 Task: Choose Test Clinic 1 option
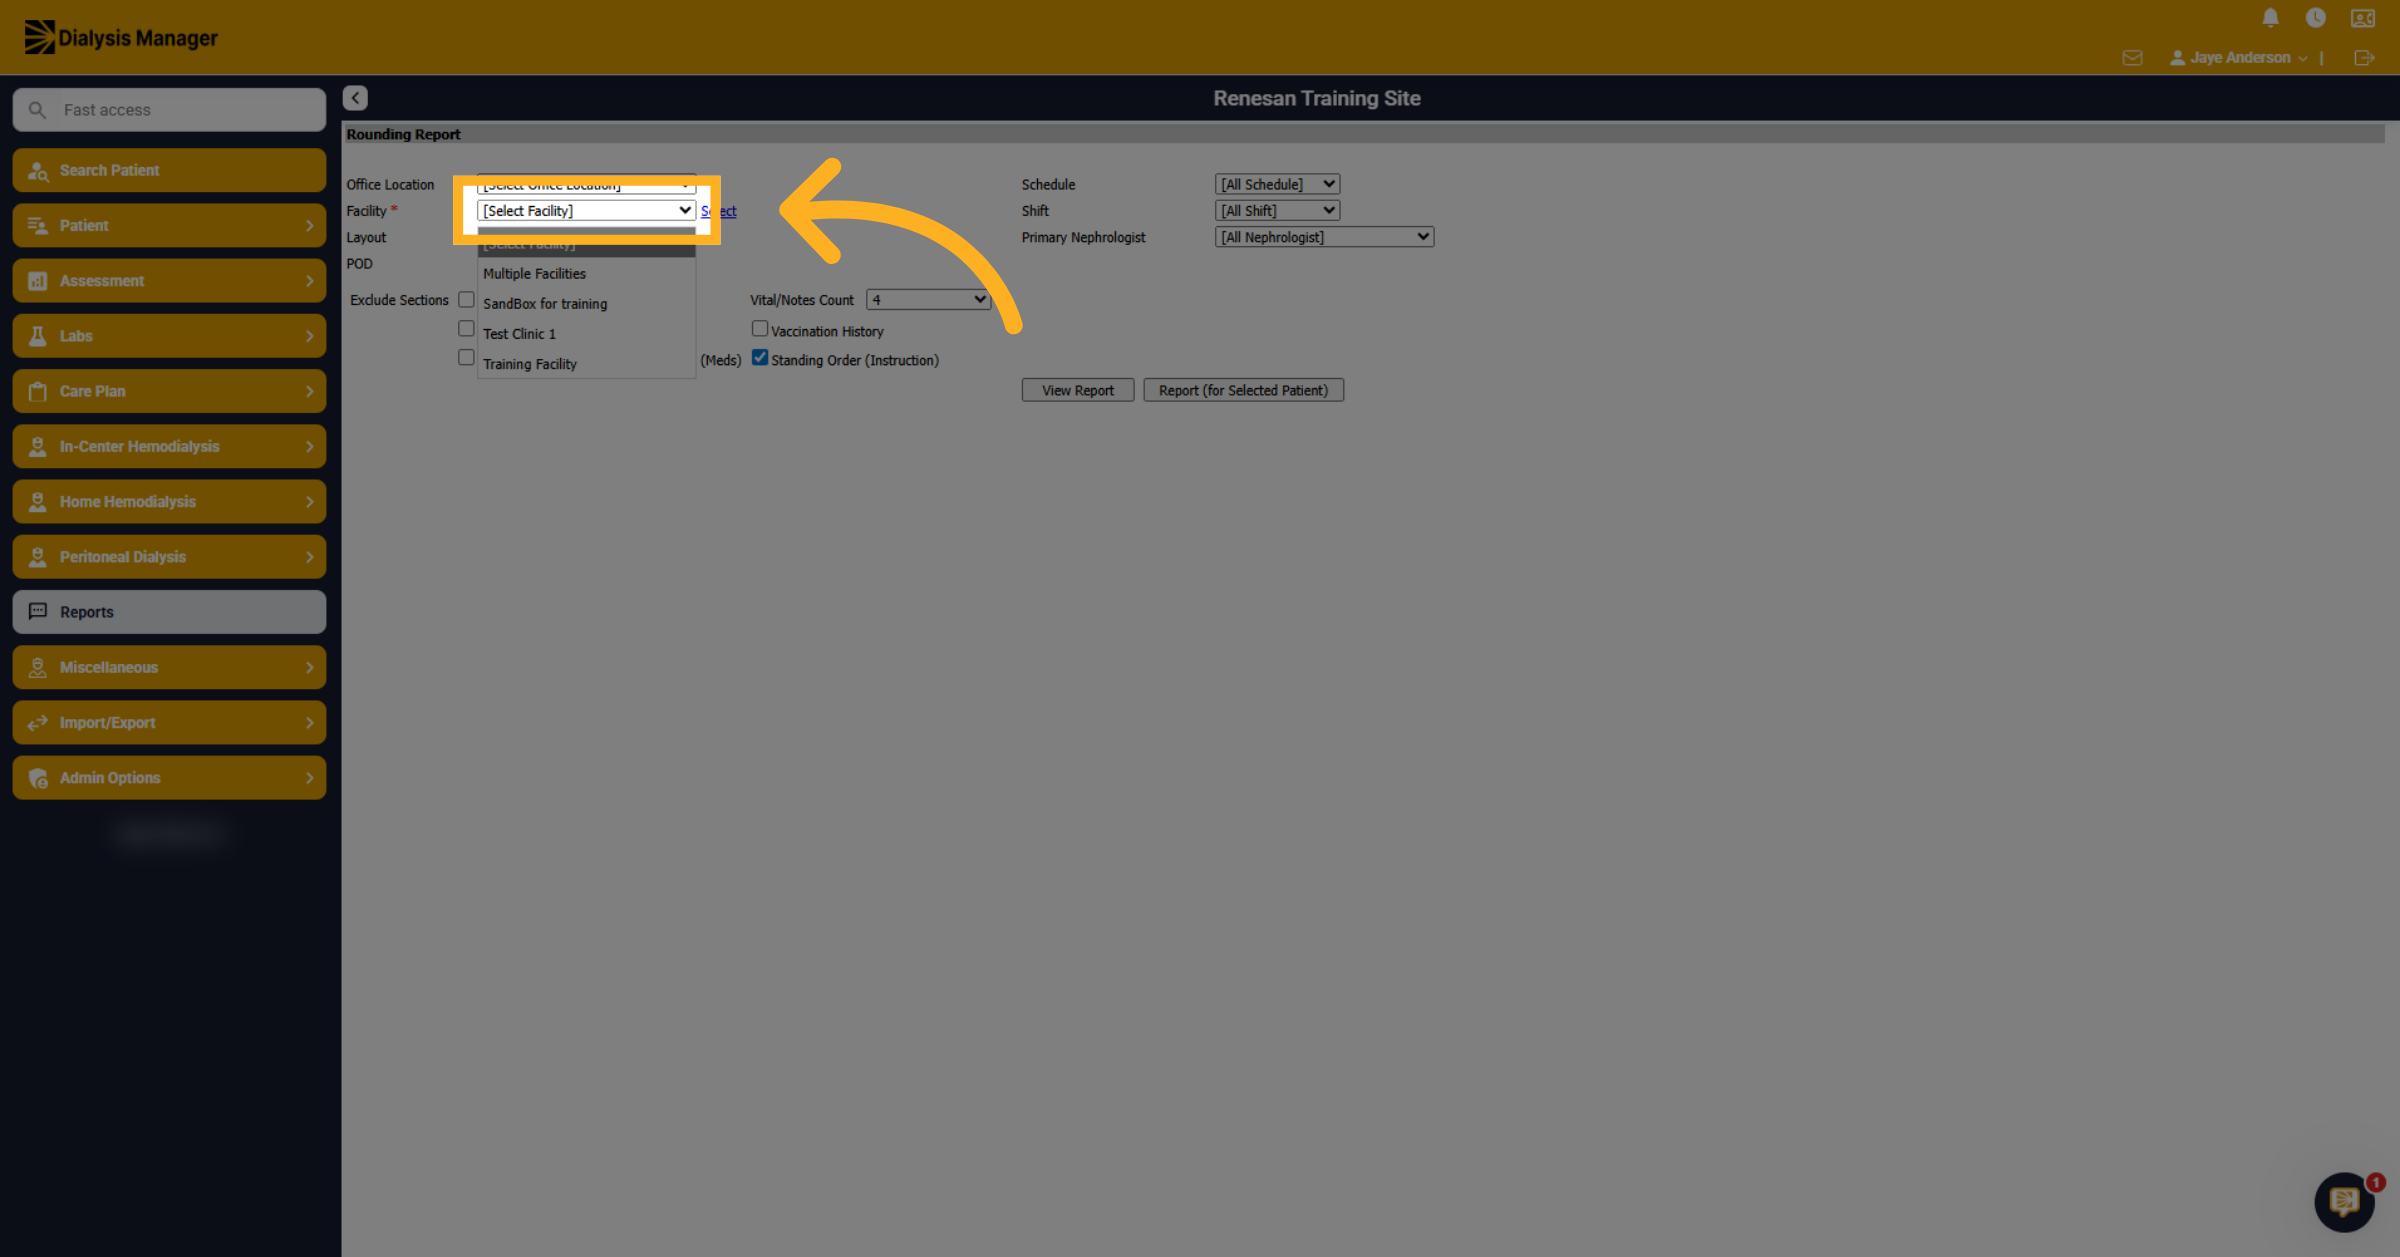pyautogui.click(x=586, y=334)
